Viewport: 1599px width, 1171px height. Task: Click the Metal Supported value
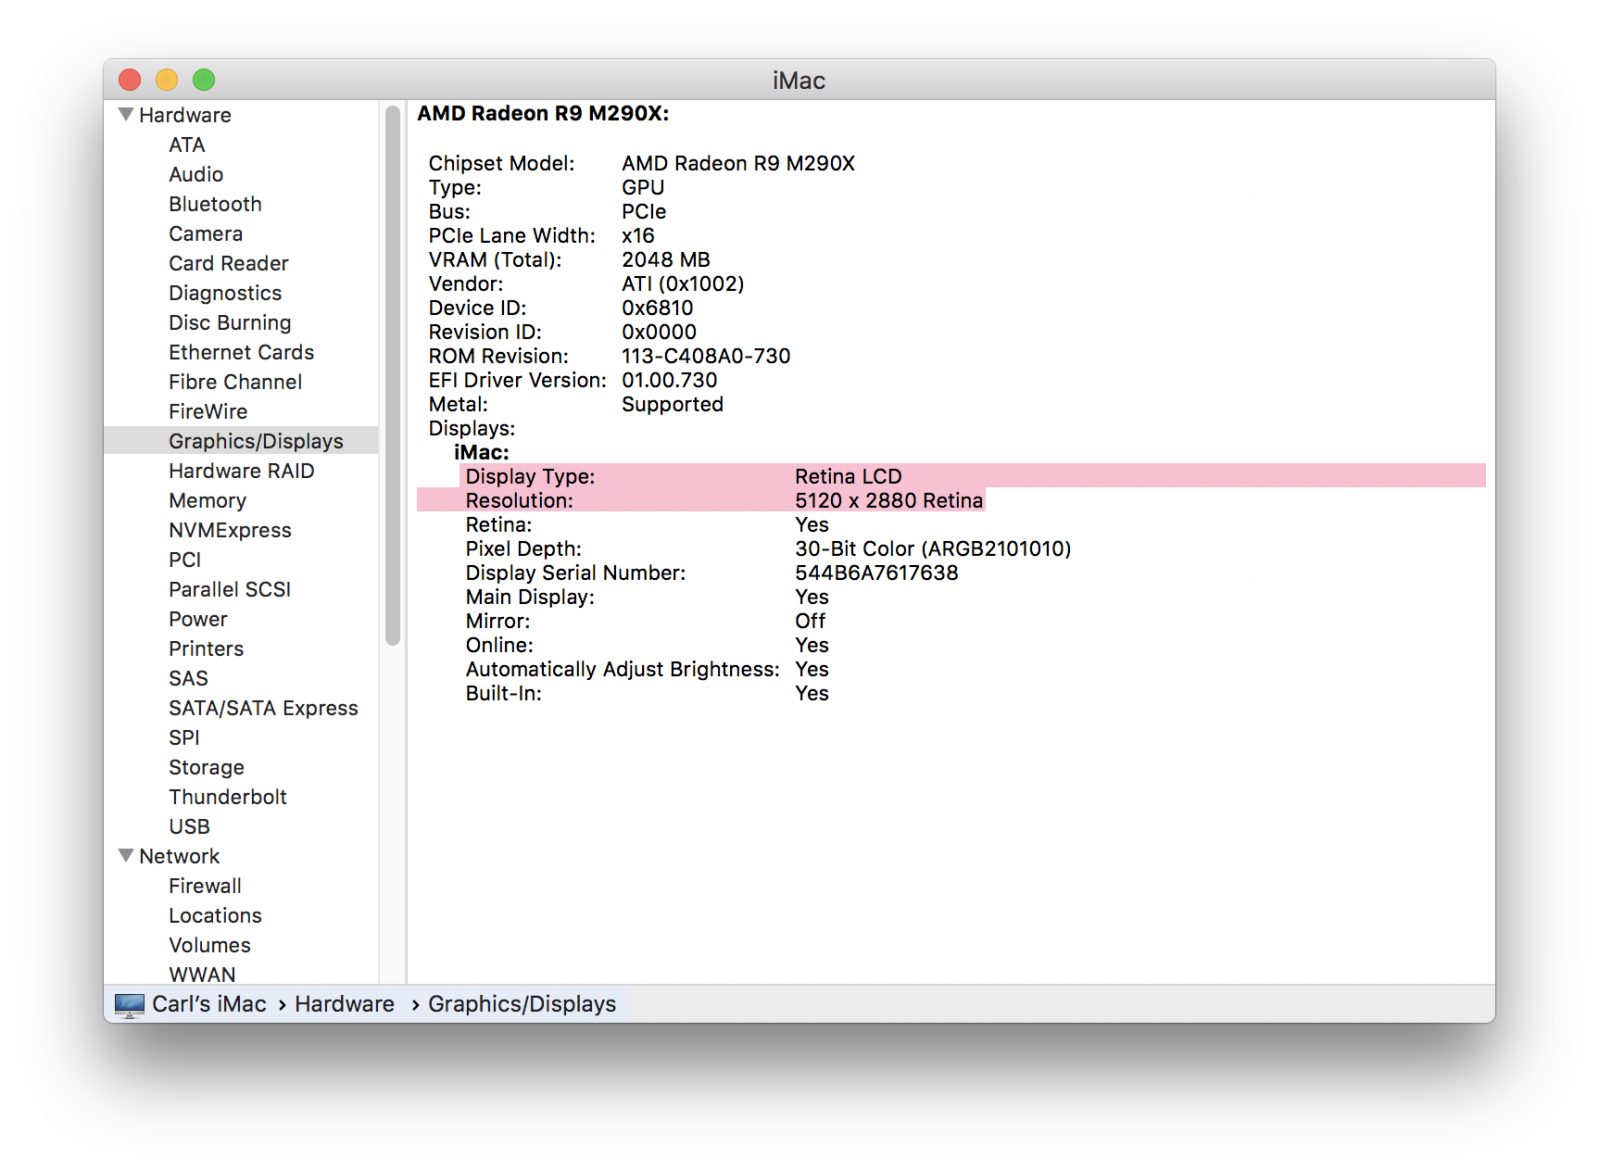(672, 404)
